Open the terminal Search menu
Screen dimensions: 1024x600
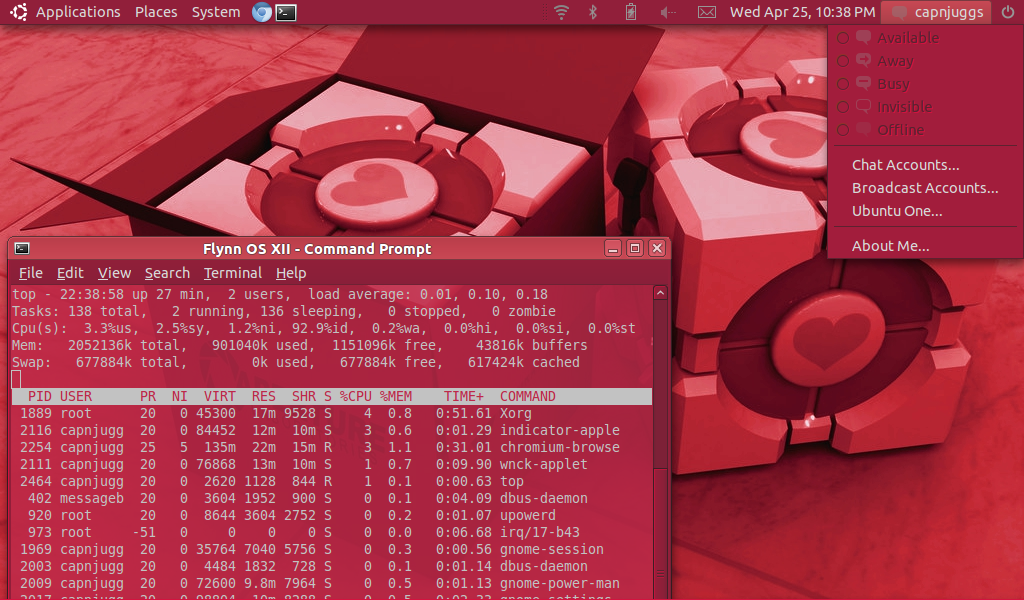[167, 273]
